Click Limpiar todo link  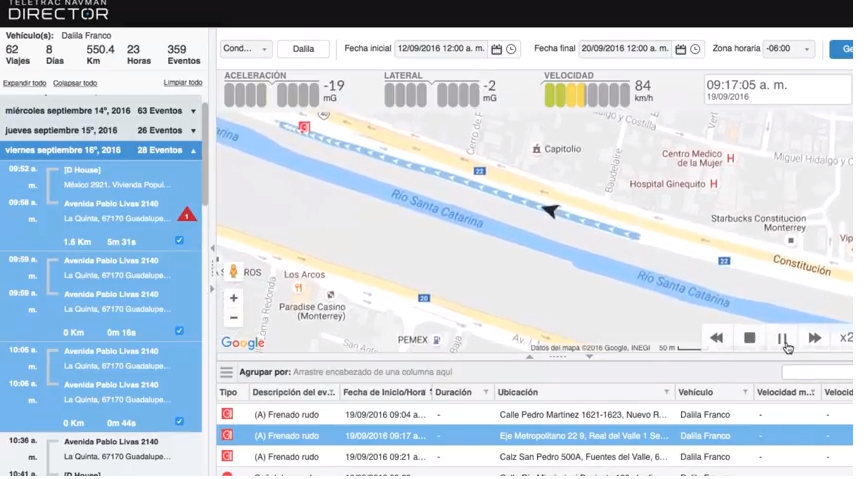point(182,83)
